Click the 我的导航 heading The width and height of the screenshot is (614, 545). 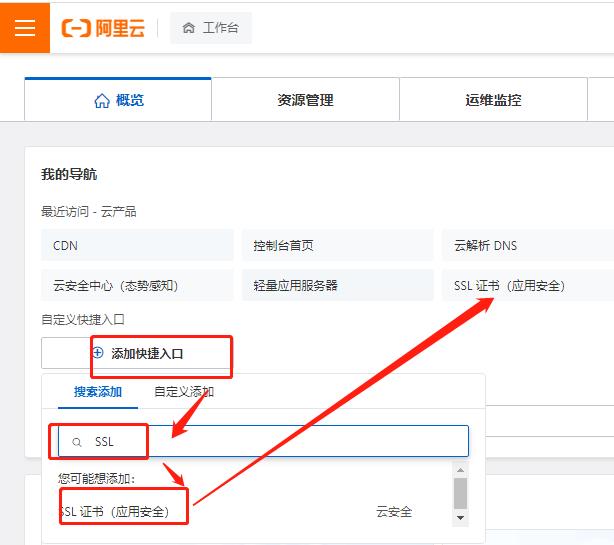click(69, 174)
